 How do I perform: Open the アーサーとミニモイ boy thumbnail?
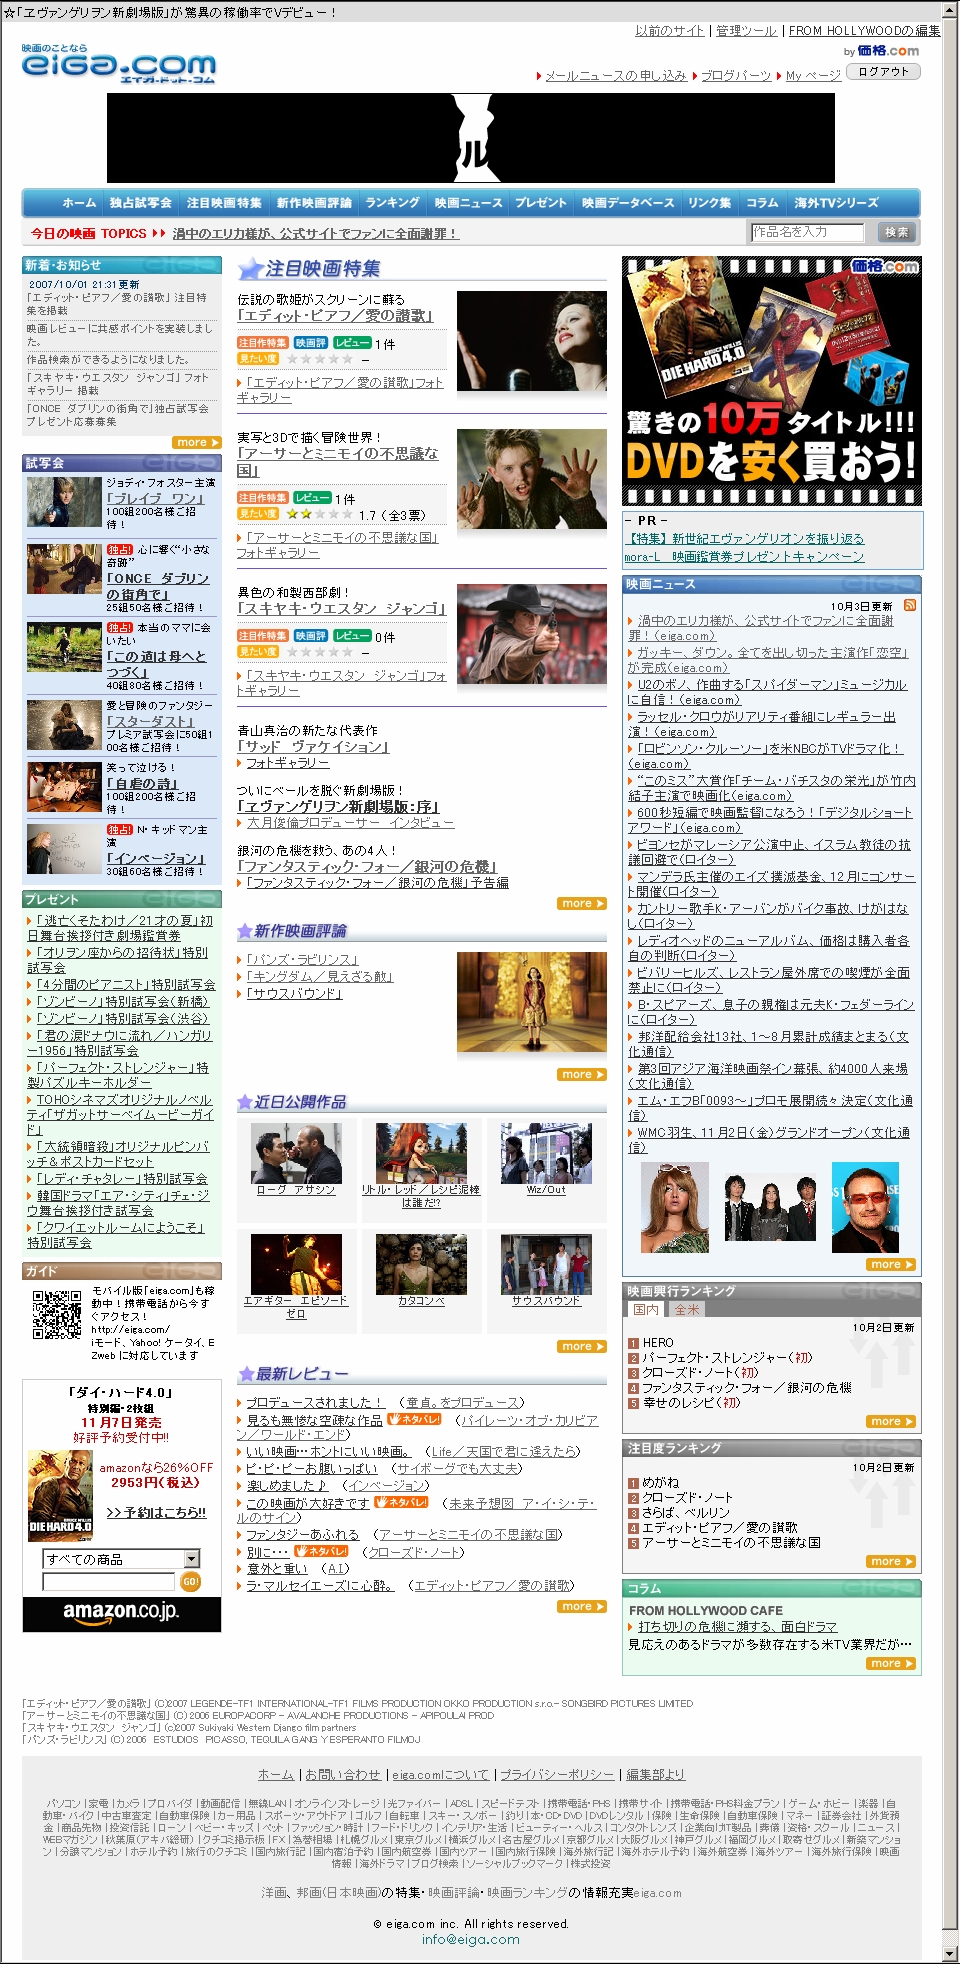coord(532,479)
